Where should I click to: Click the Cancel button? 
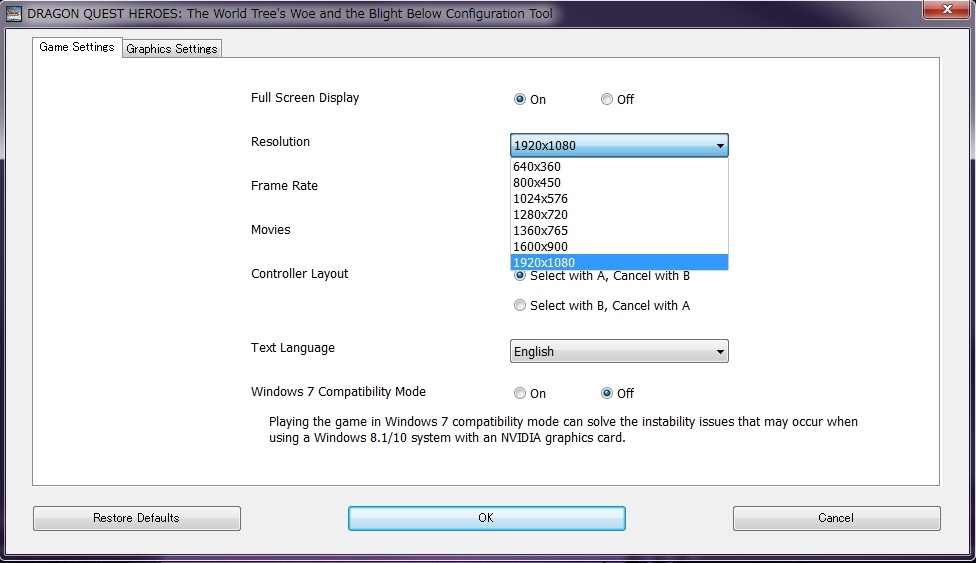pos(836,518)
